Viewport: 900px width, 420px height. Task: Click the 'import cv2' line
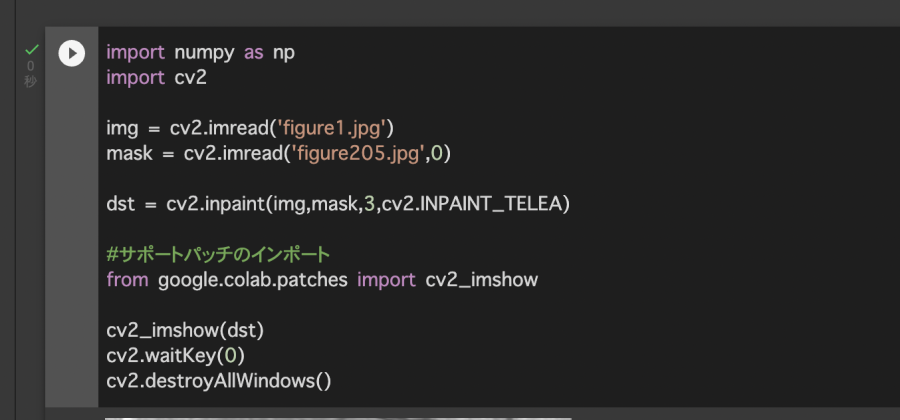coord(155,77)
